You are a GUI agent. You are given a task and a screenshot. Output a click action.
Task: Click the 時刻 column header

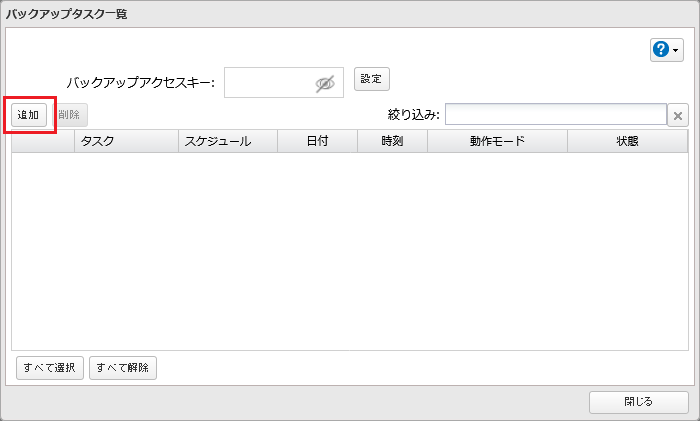392,141
